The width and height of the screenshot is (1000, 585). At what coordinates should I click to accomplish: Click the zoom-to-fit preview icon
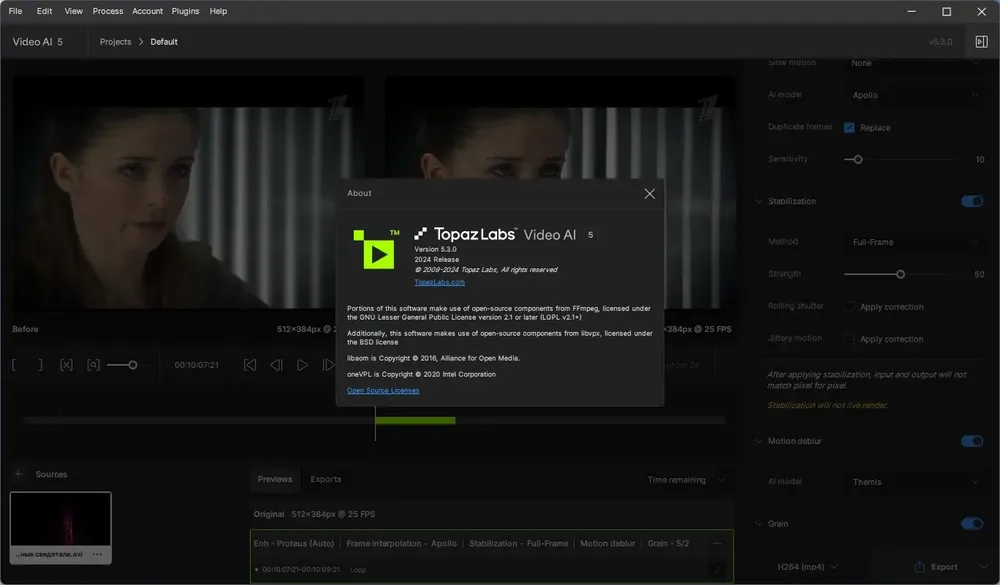coord(93,365)
